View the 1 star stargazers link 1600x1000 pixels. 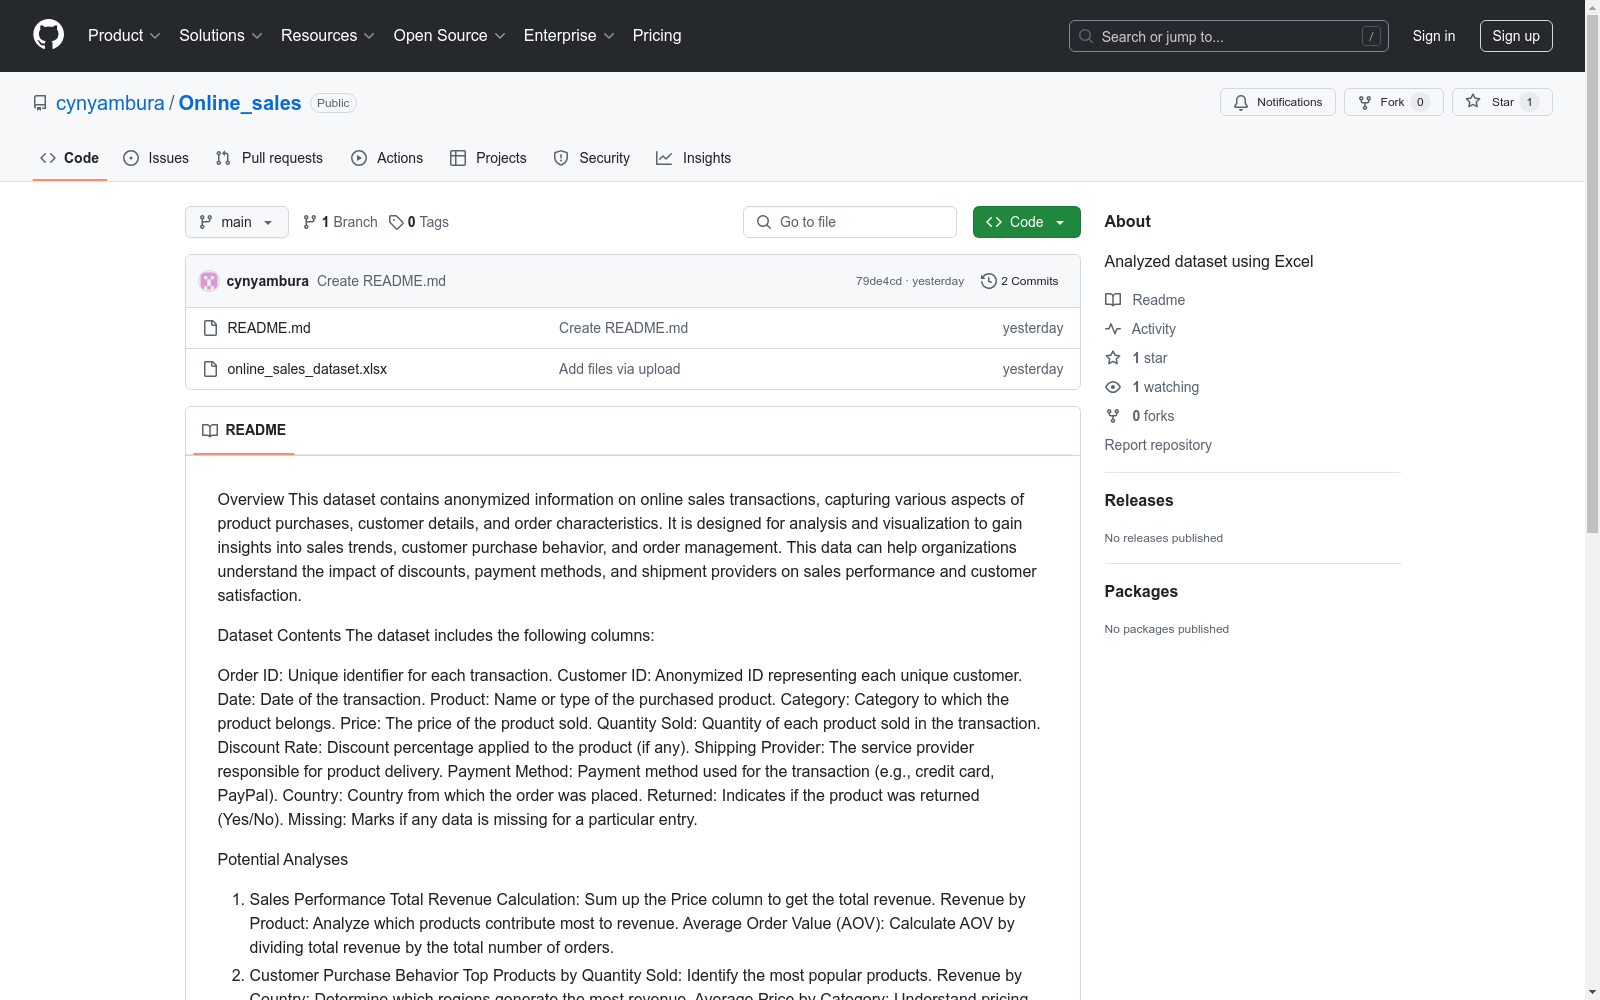[x=1136, y=358]
